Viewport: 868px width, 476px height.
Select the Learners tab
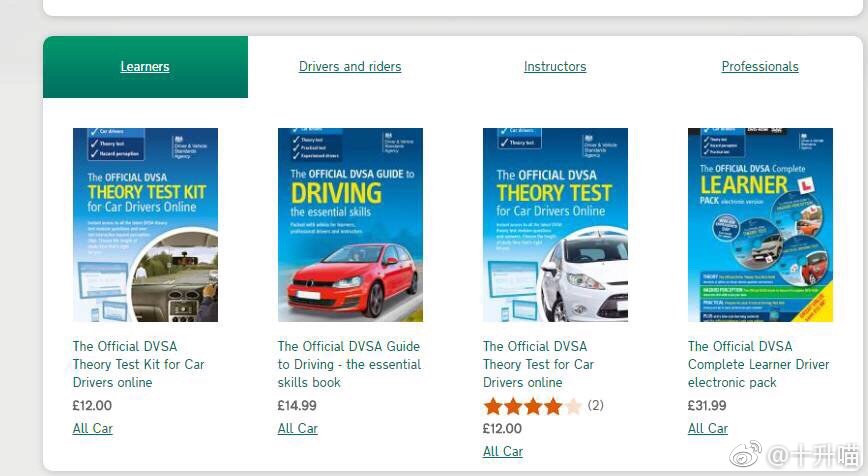coord(145,66)
